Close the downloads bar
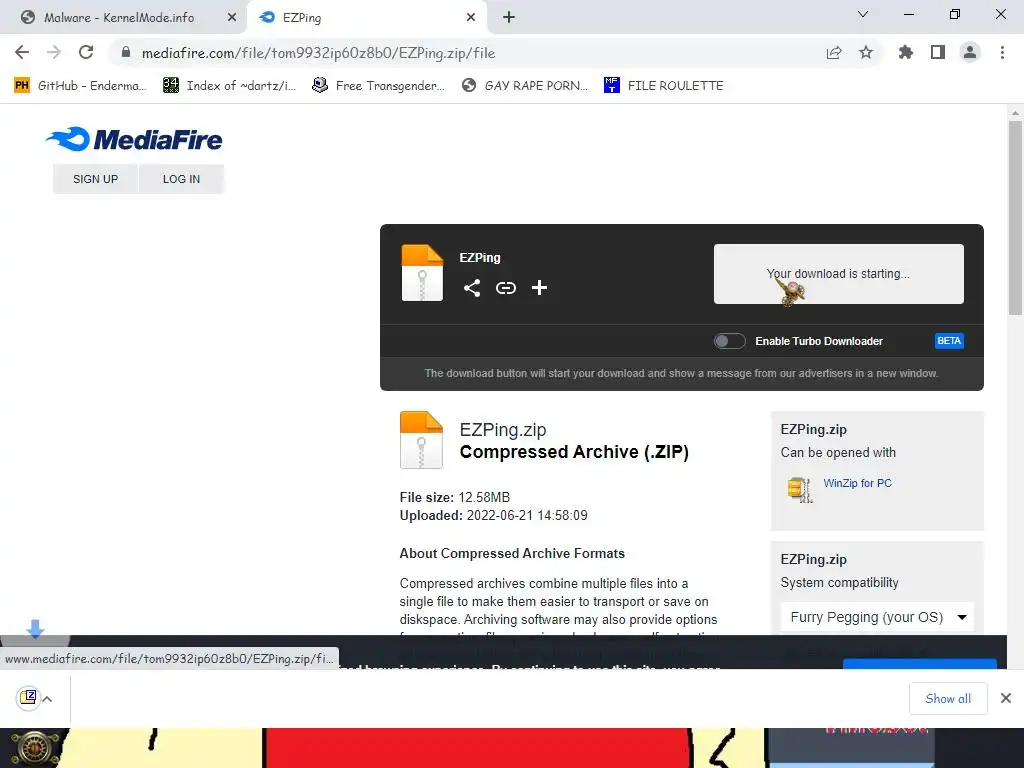 pyautogui.click(x=1006, y=699)
